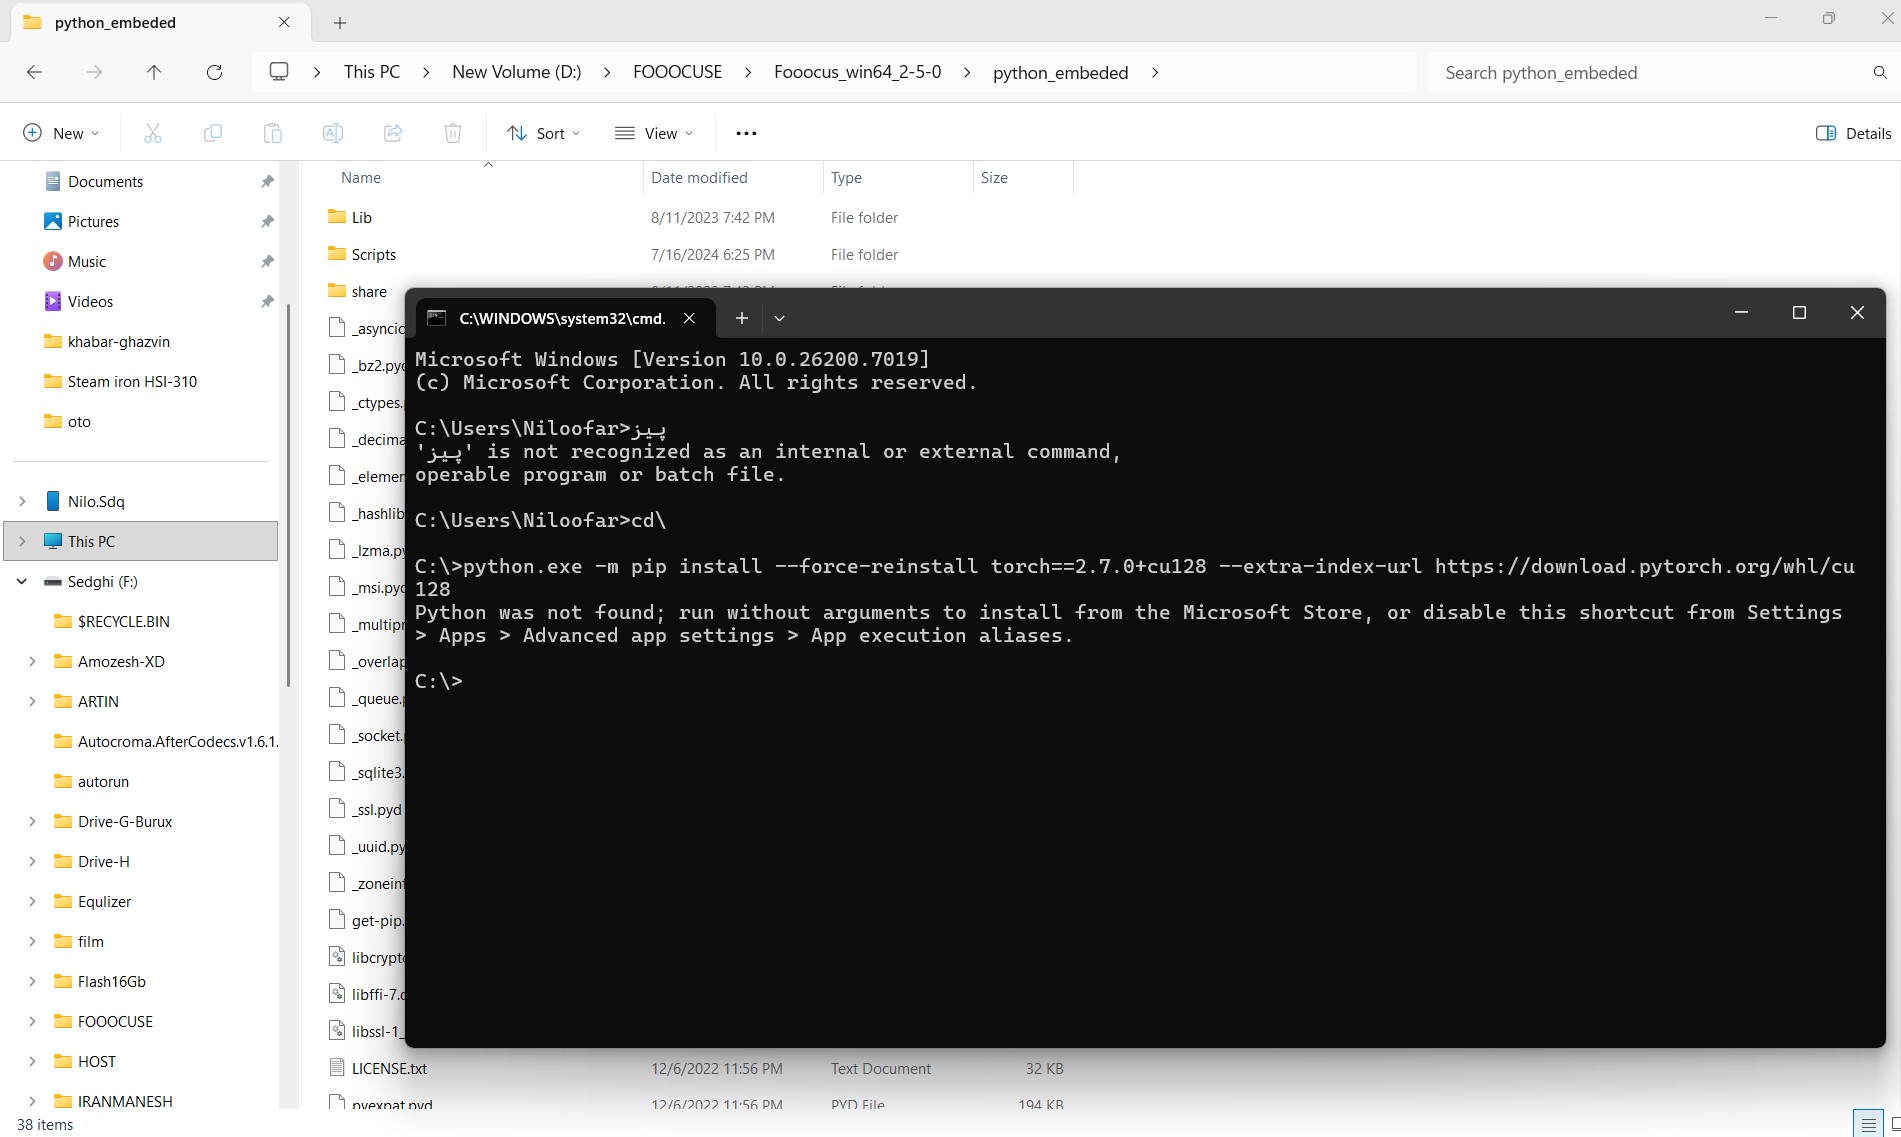The image size is (1901, 1137).
Task: Collapse the Sedghi (F:) drive node
Action: 22,581
